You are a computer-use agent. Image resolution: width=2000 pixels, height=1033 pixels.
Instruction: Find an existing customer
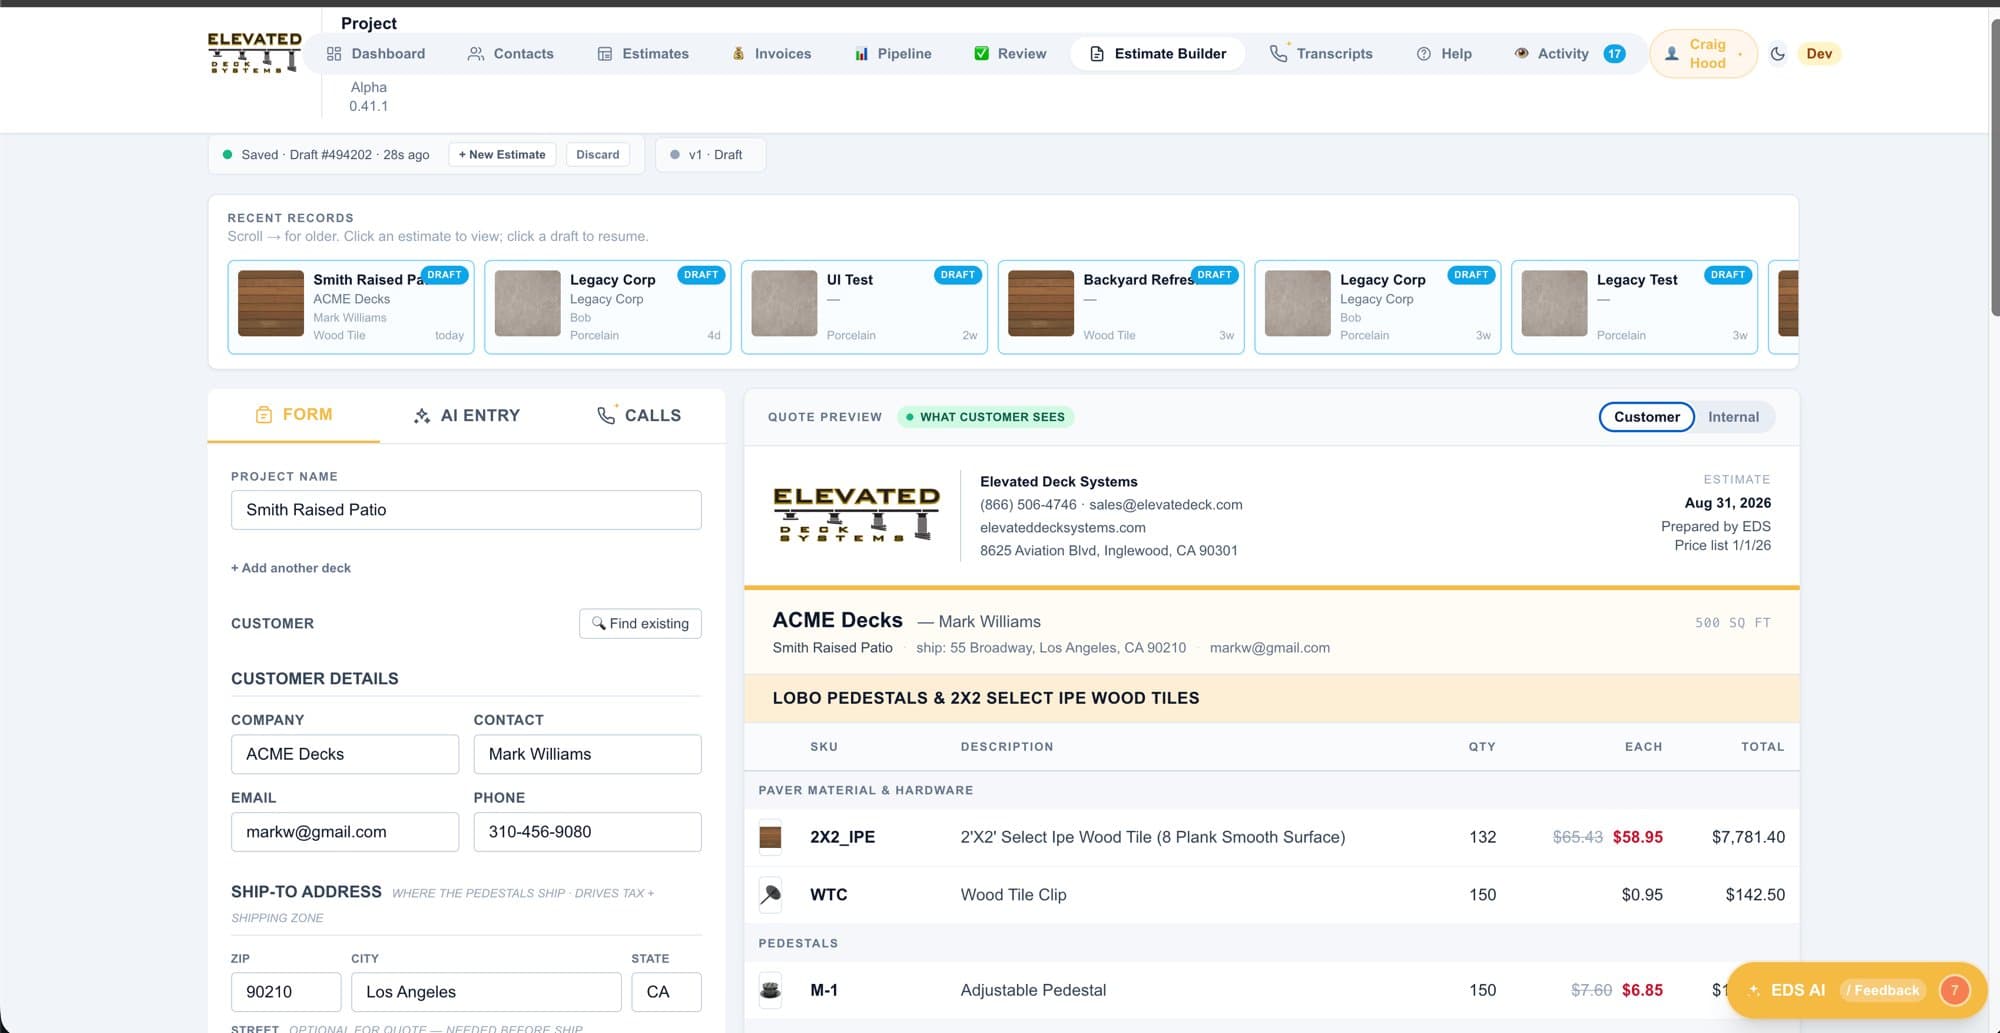pyautogui.click(x=640, y=624)
